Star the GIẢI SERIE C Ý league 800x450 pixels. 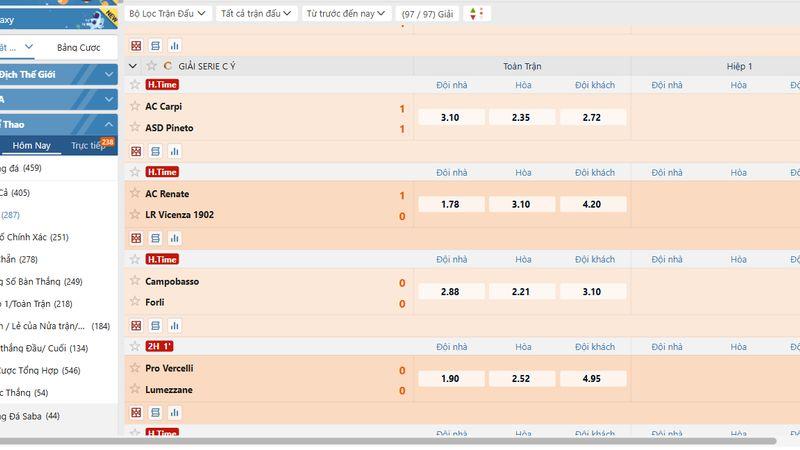(x=152, y=66)
